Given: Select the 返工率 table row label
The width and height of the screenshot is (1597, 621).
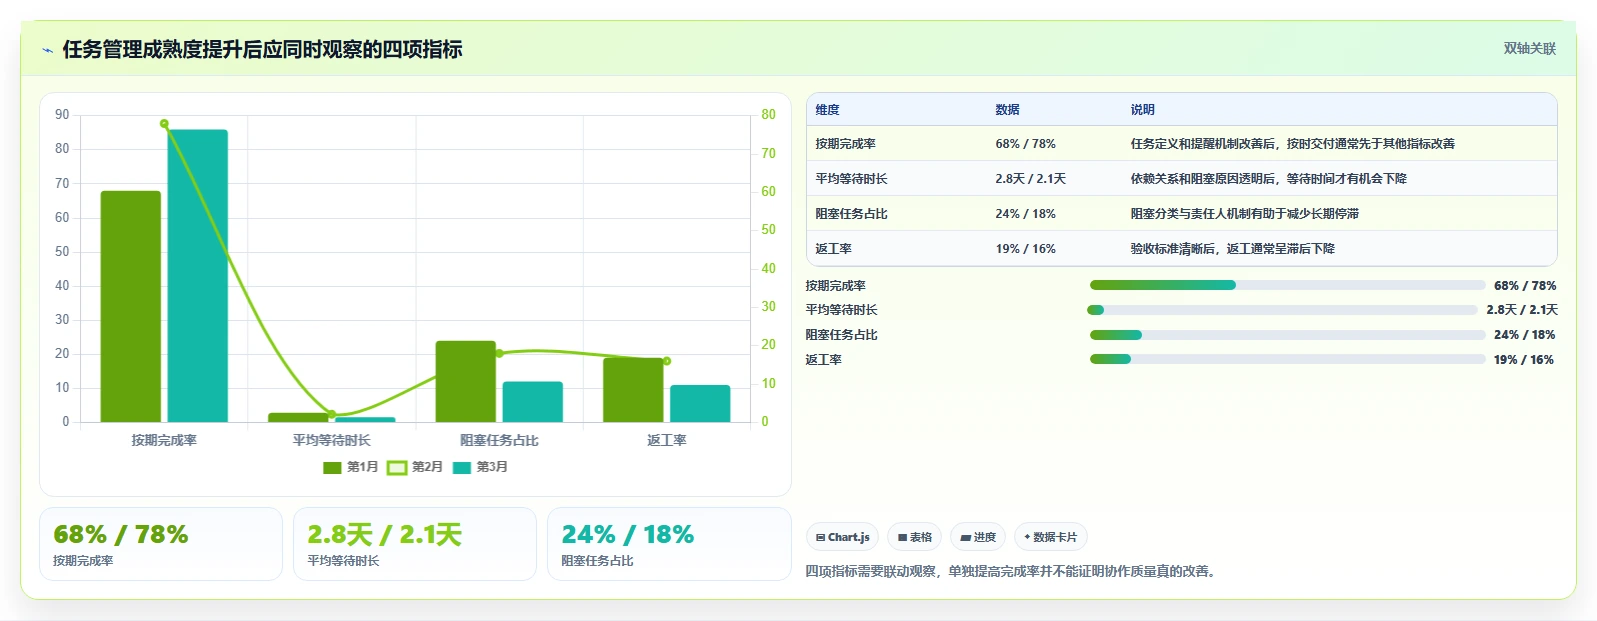Looking at the screenshot, I should coord(833,249).
